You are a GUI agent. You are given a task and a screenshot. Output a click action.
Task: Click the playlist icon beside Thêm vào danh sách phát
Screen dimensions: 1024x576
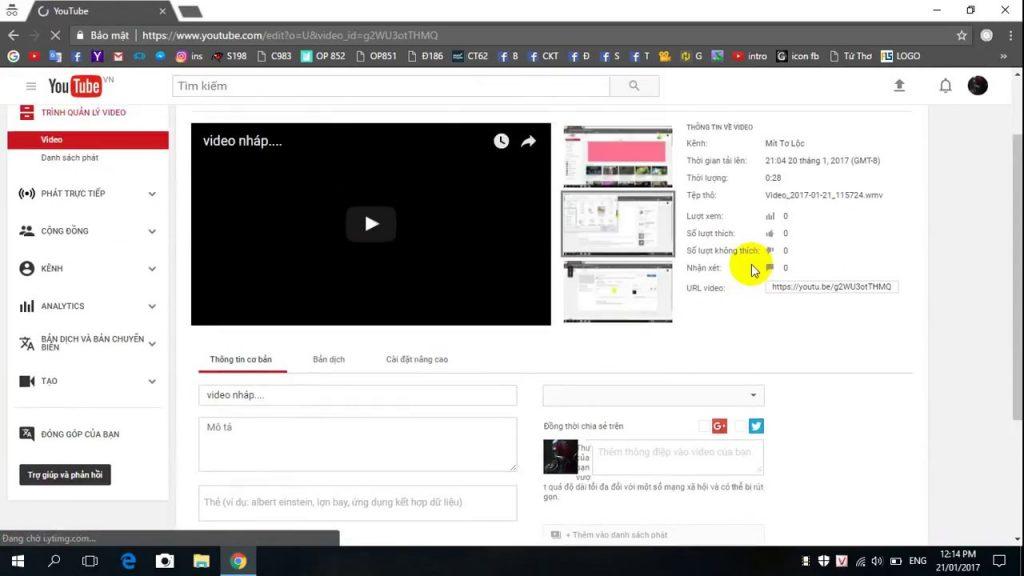pos(554,534)
